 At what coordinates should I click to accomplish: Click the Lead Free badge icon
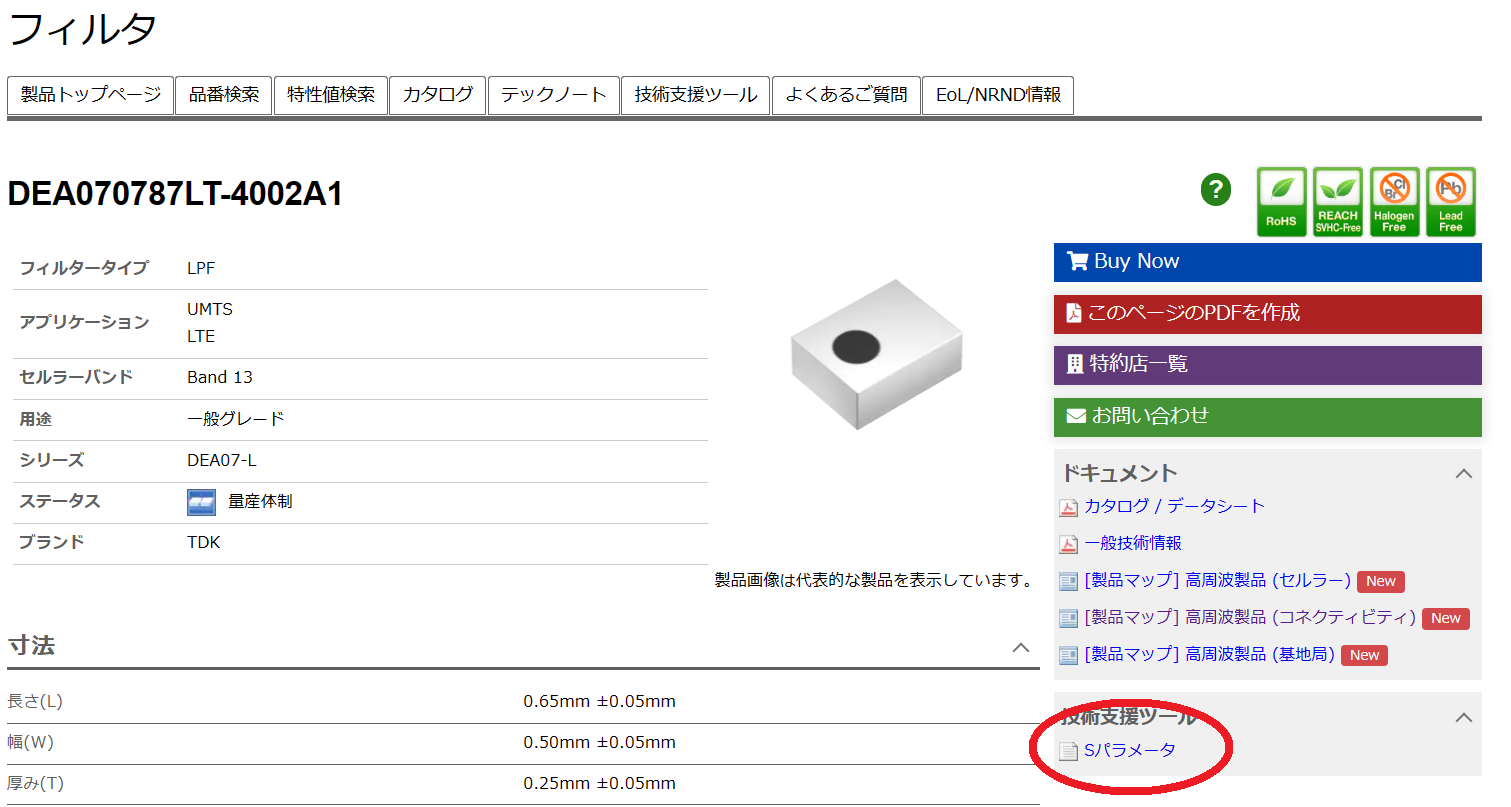(1450, 202)
